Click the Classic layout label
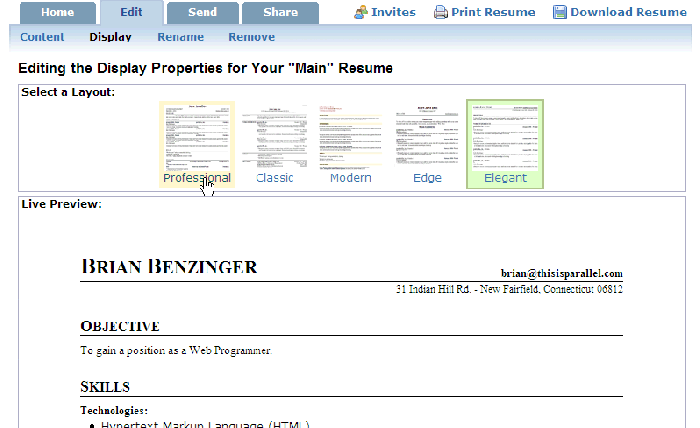 click(x=275, y=178)
